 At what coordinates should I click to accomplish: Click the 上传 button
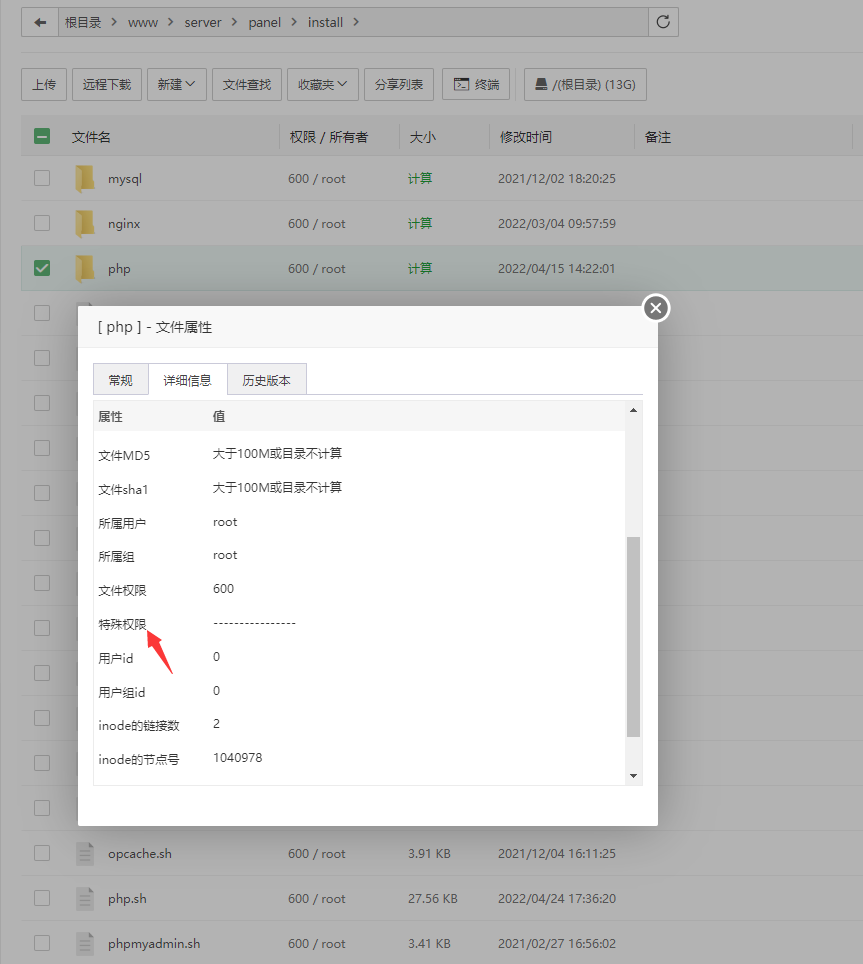44,84
